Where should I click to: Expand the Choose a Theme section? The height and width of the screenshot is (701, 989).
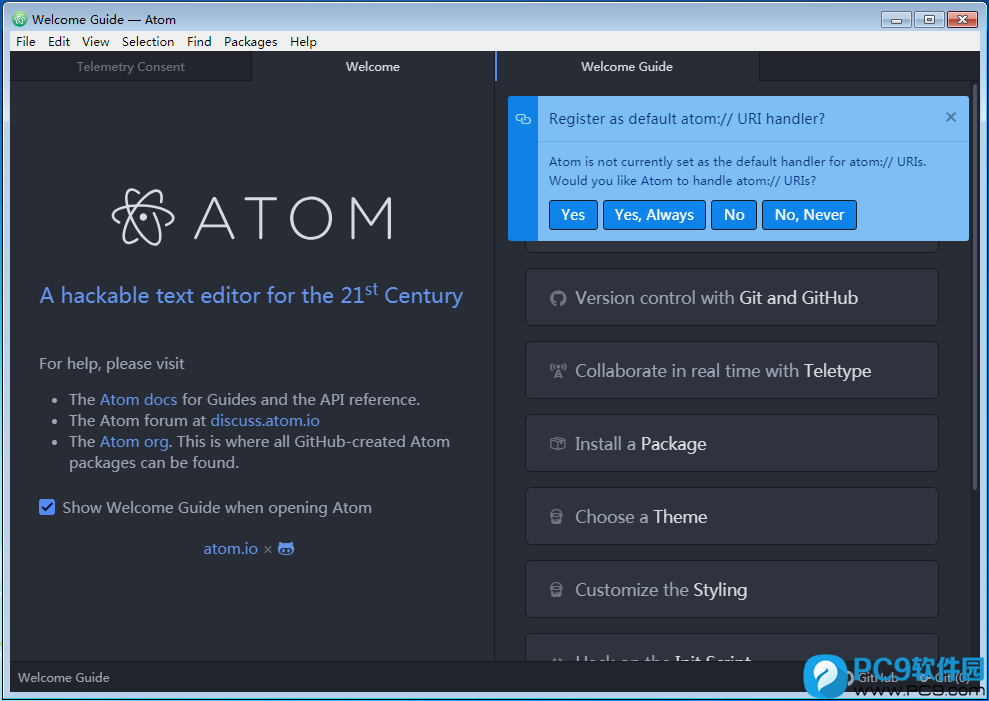pyautogui.click(x=732, y=517)
